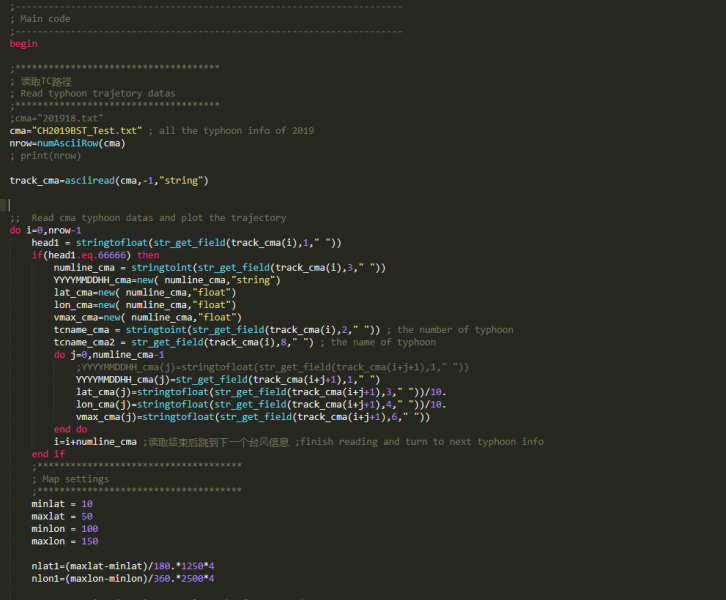Click the commented-out cma="201918.txt" line
Screen dimensions: 726x600
(56, 118)
